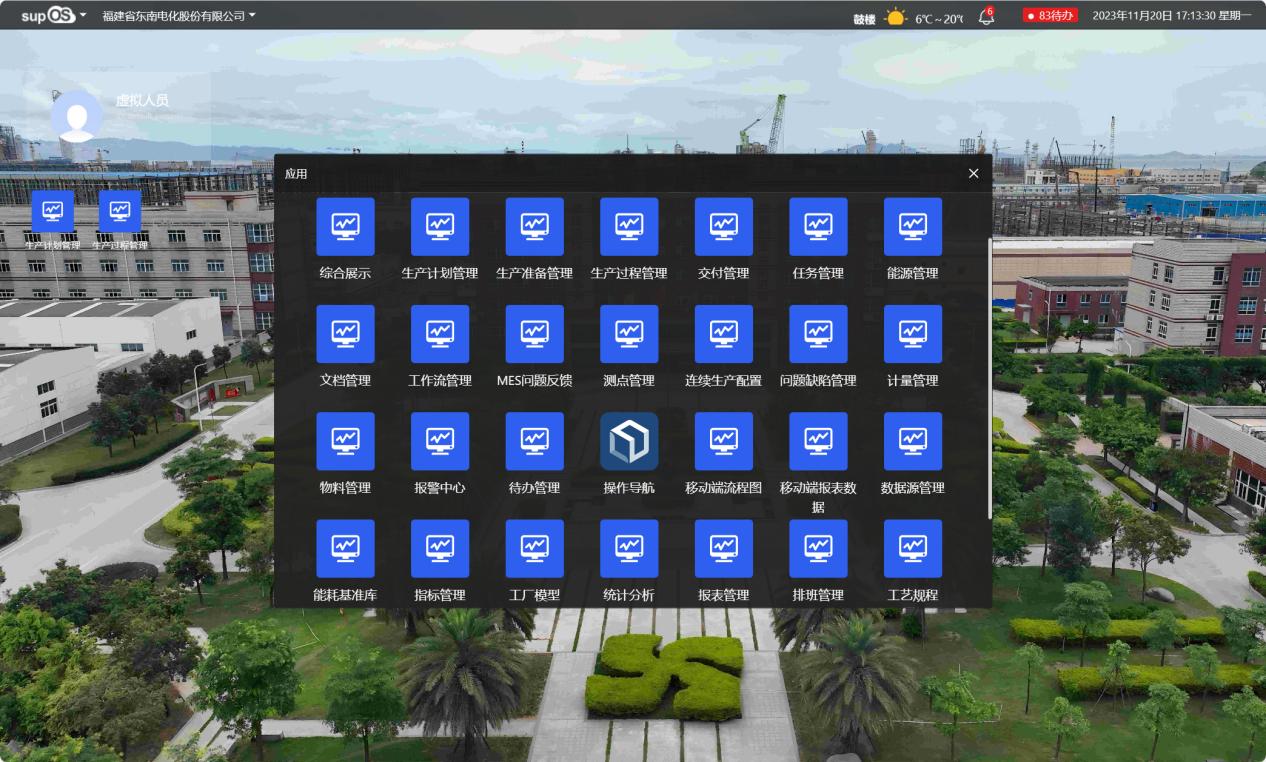Open the 移动端流程图 app icon
Viewport: 1266px width, 762px height.
point(723,441)
